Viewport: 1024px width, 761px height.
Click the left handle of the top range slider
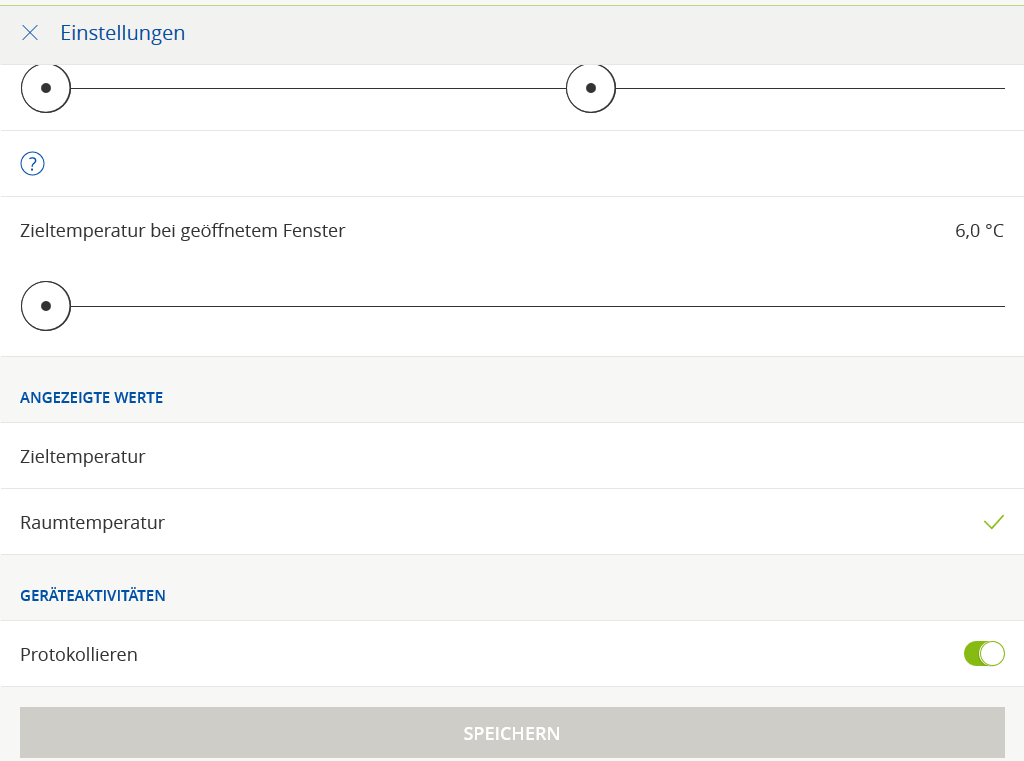point(46,88)
